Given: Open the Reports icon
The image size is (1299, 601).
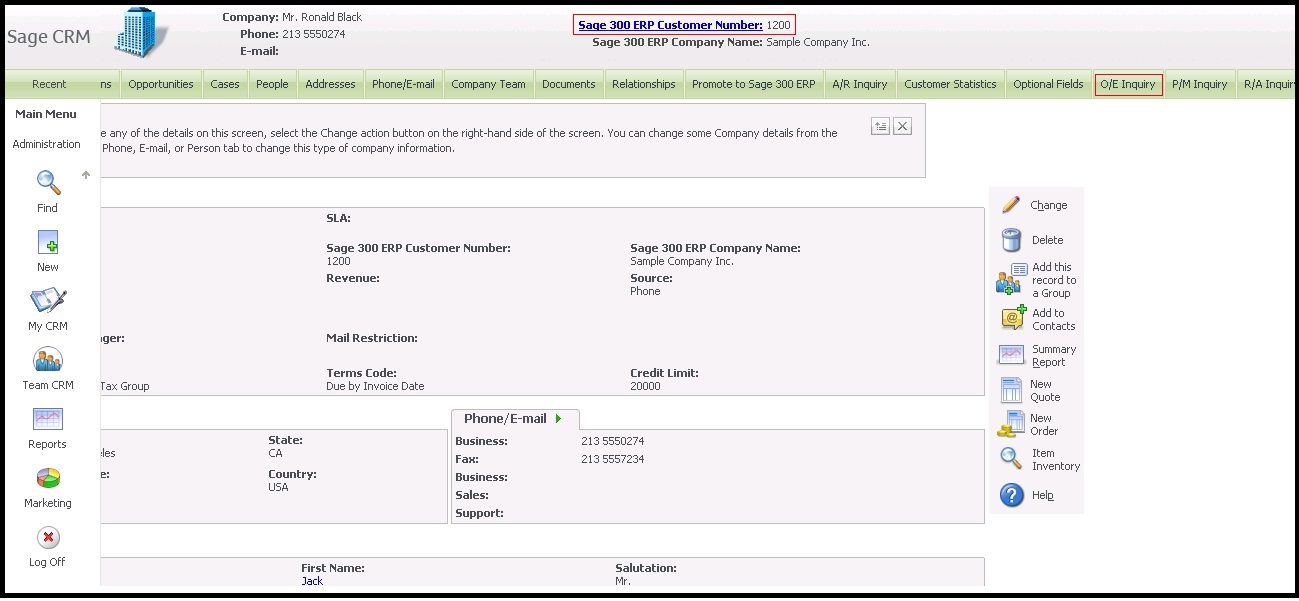Looking at the screenshot, I should tap(48, 419).
